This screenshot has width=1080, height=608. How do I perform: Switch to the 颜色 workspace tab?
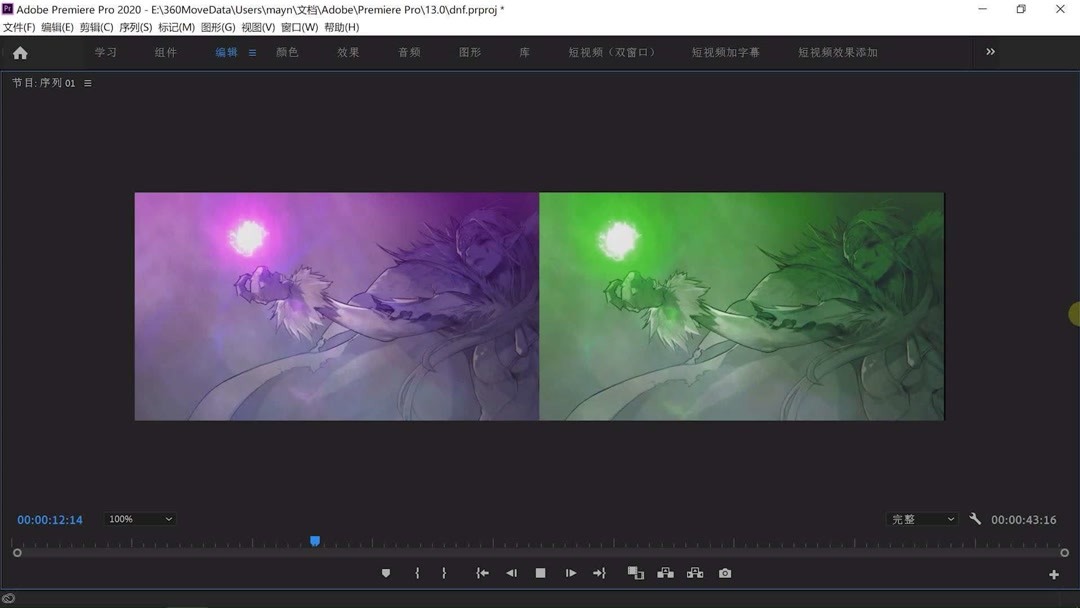click(x=288, y=52)
